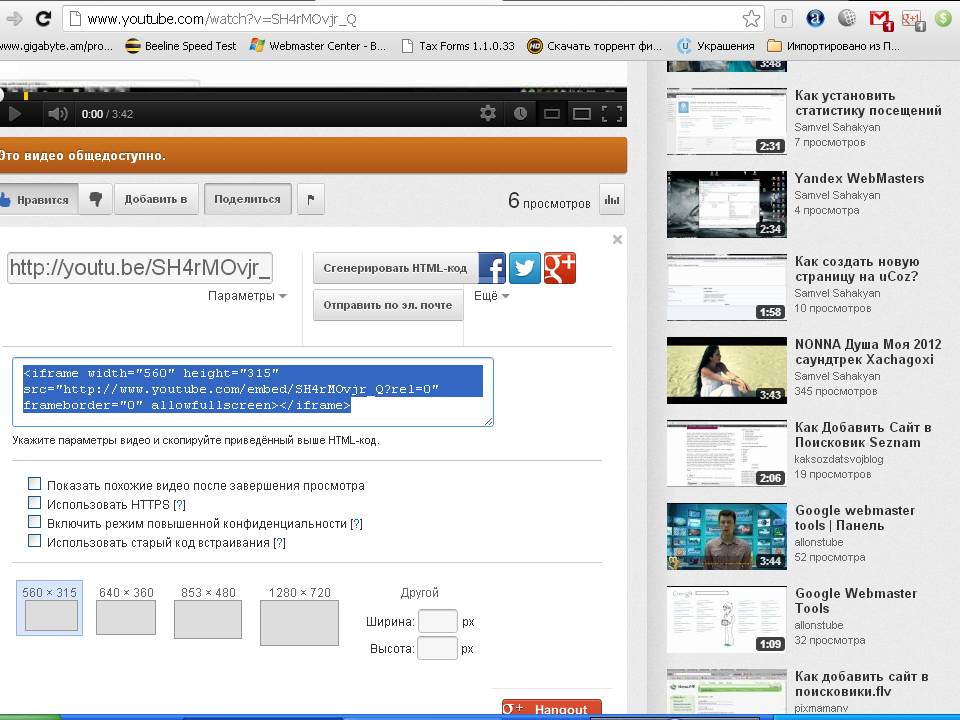Open the Gmail extension icon
960x720 pixels.
click(880, 19)
